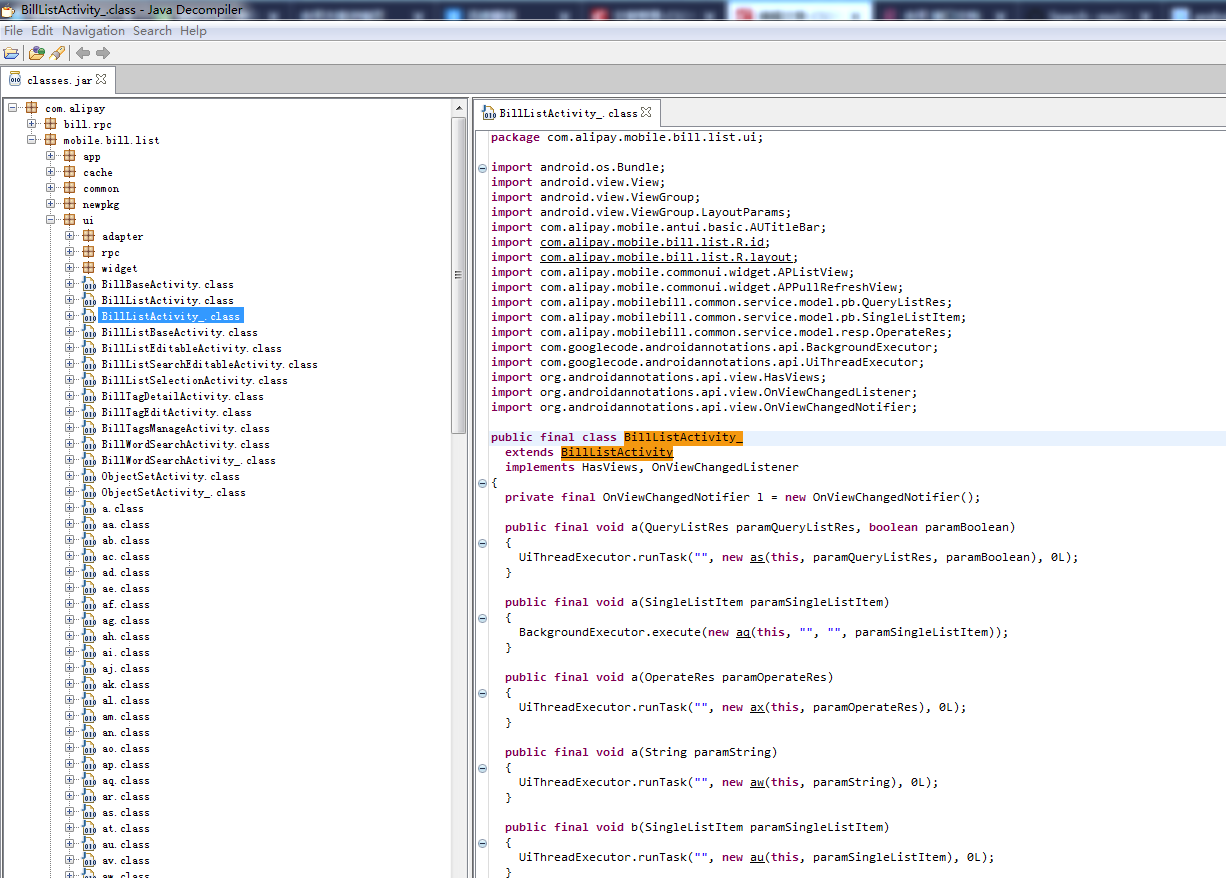The image size is (1226, 878).
Task: Click the package icon beside common
Action: (70, 188)
